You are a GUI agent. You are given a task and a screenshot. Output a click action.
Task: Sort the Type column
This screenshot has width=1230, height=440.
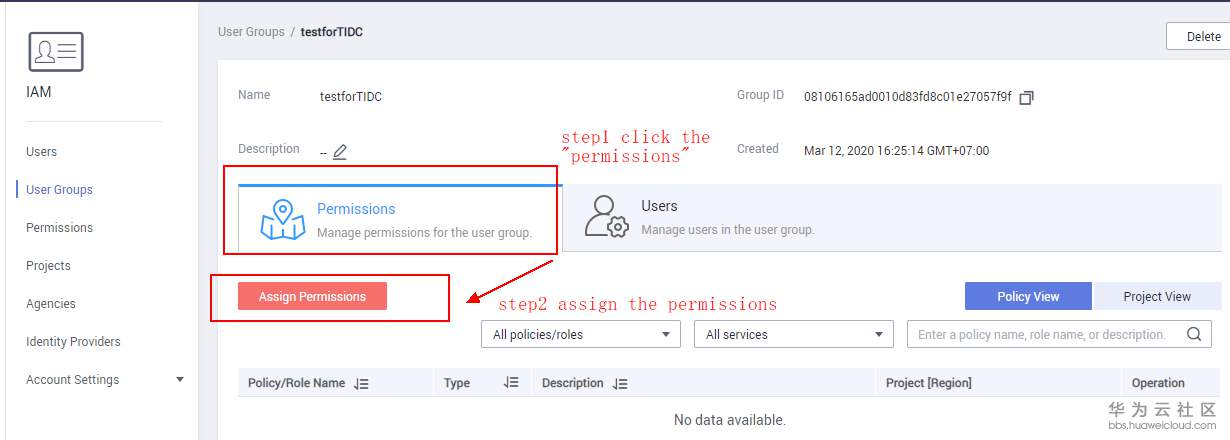[x=511, y=383]
